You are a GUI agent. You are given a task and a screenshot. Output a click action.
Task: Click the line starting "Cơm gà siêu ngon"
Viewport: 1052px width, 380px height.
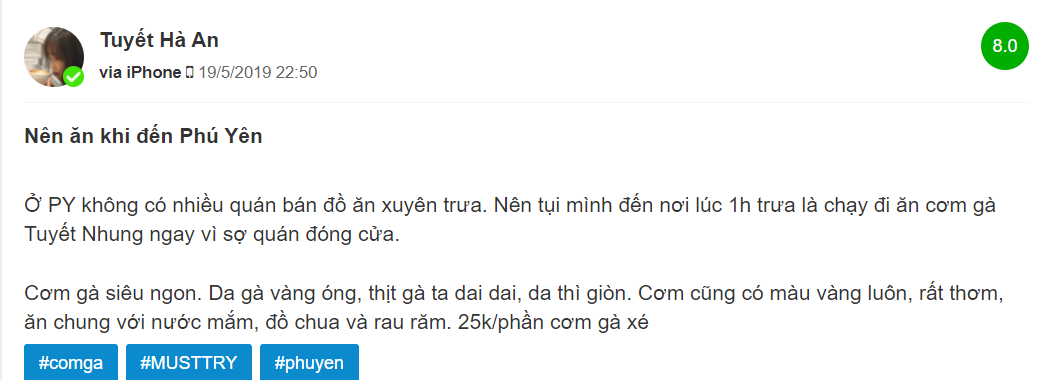click(513, 293)
